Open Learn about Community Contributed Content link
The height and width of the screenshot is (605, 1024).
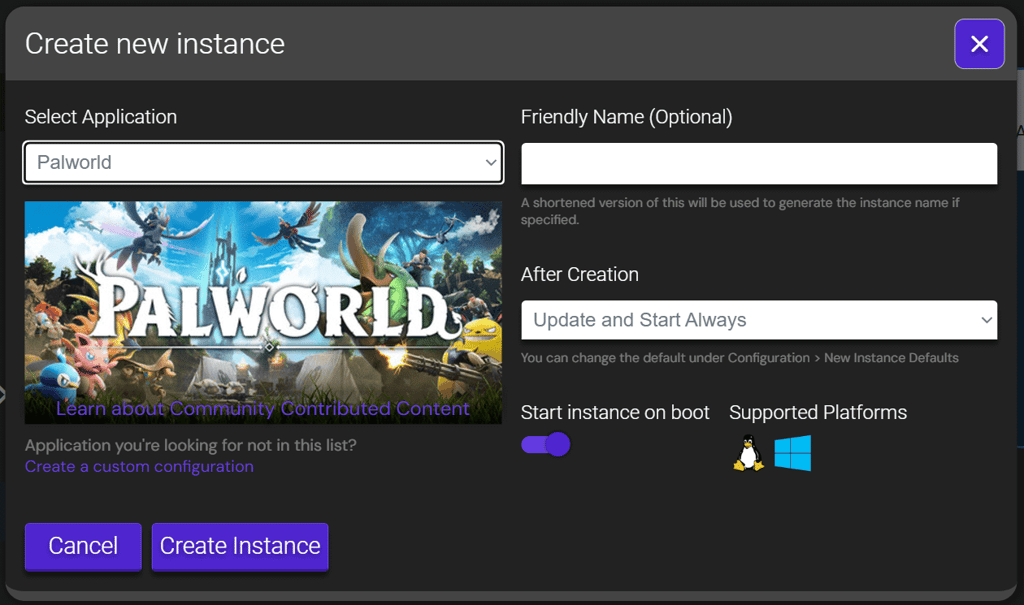pyautogui.click(x=263, y=408)
